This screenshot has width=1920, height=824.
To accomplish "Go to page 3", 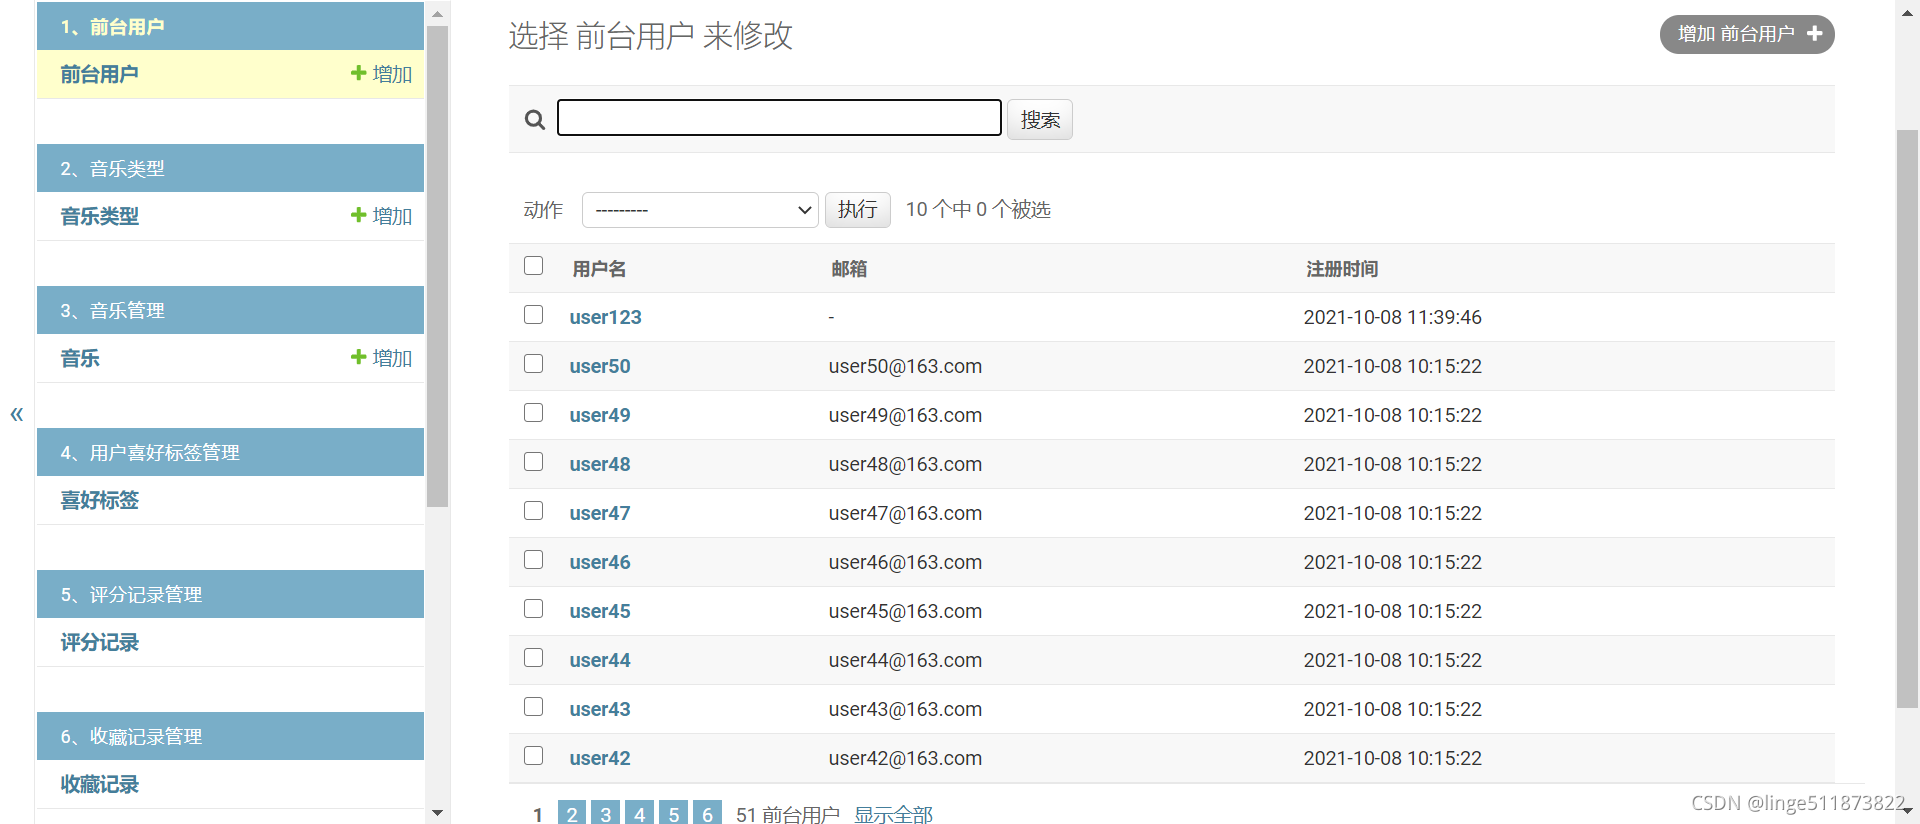I will pos(606,813).
